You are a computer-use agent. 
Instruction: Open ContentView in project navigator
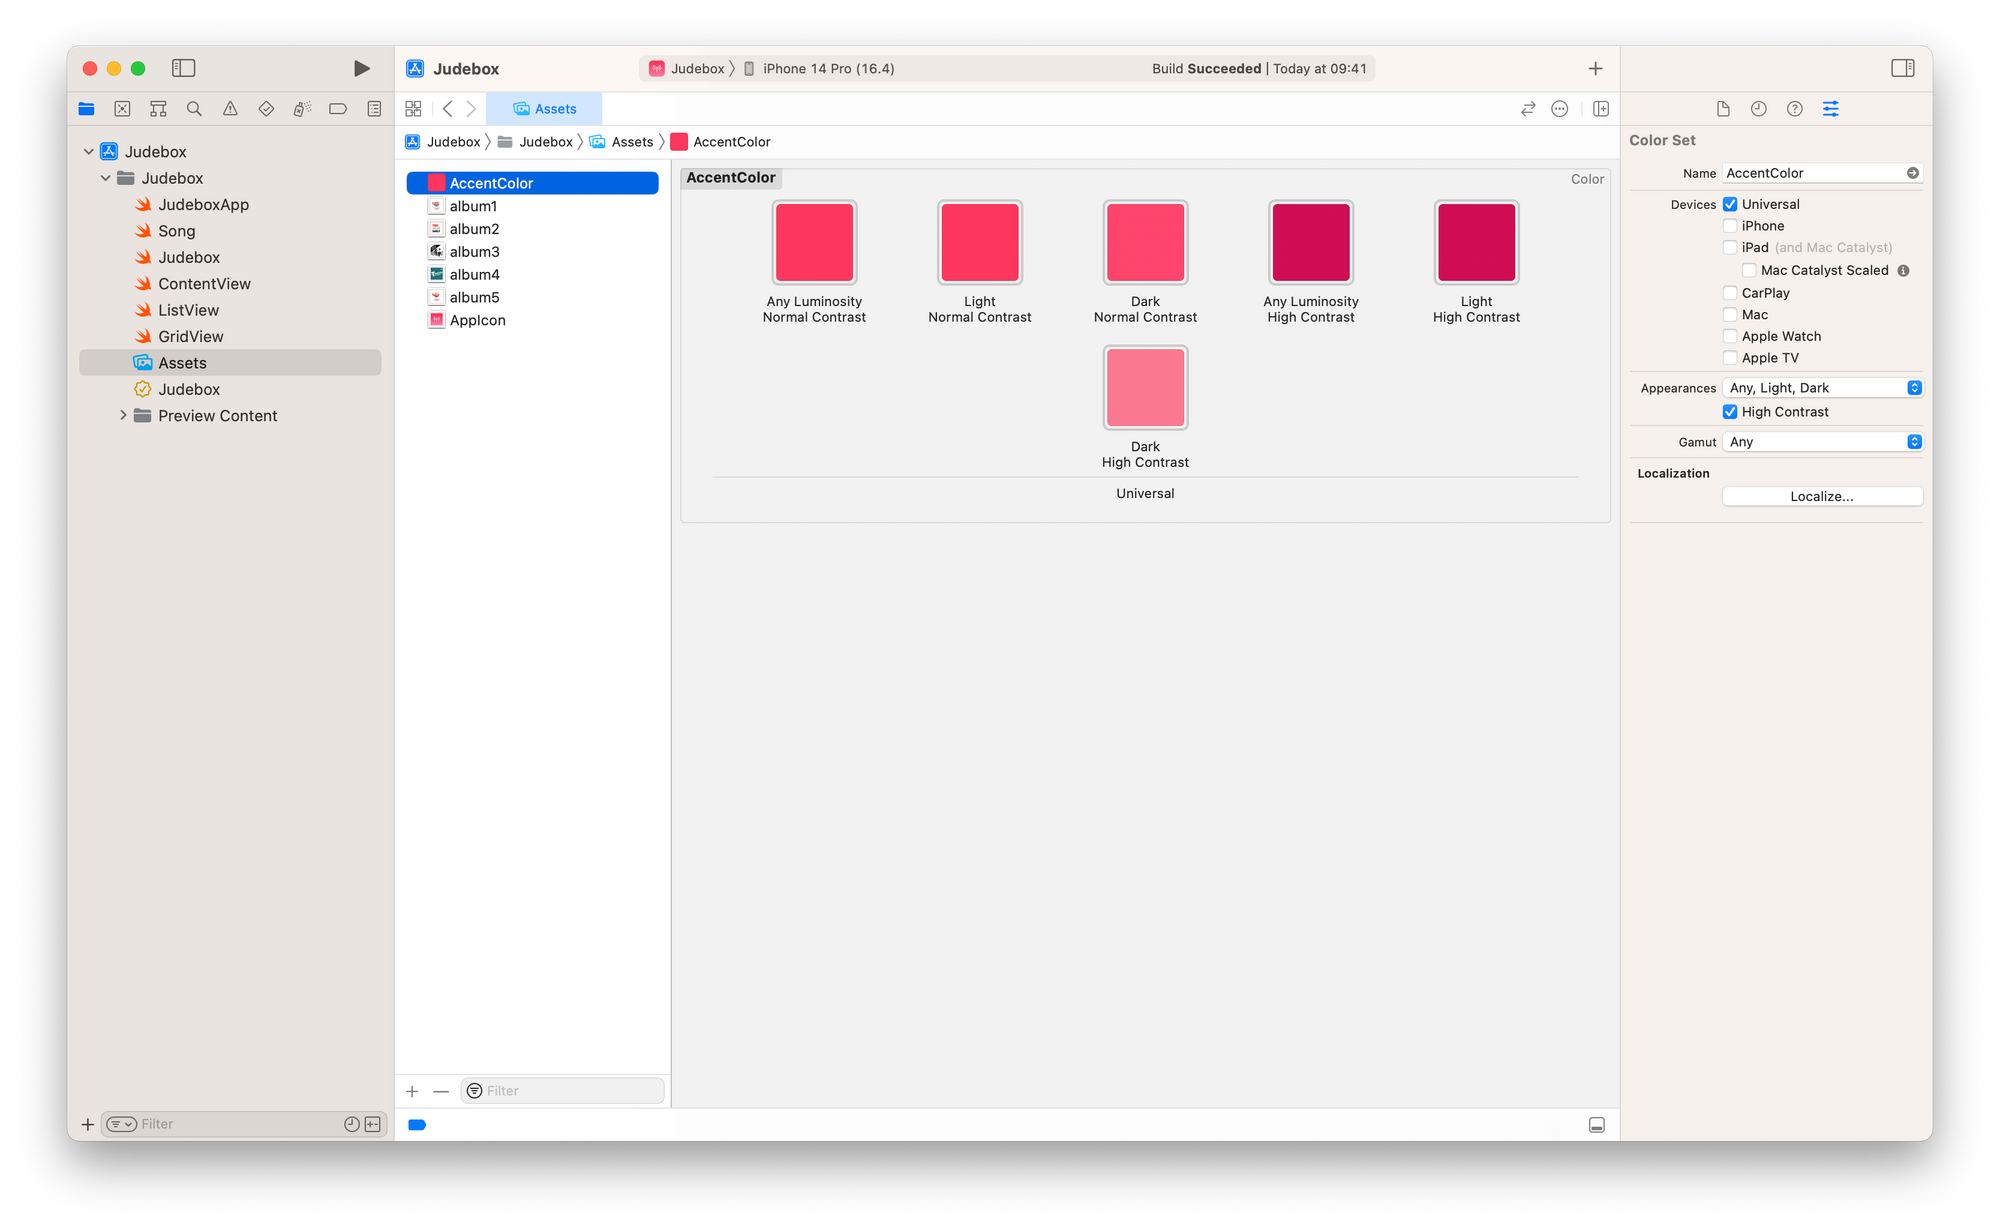(x=204, y=284)
